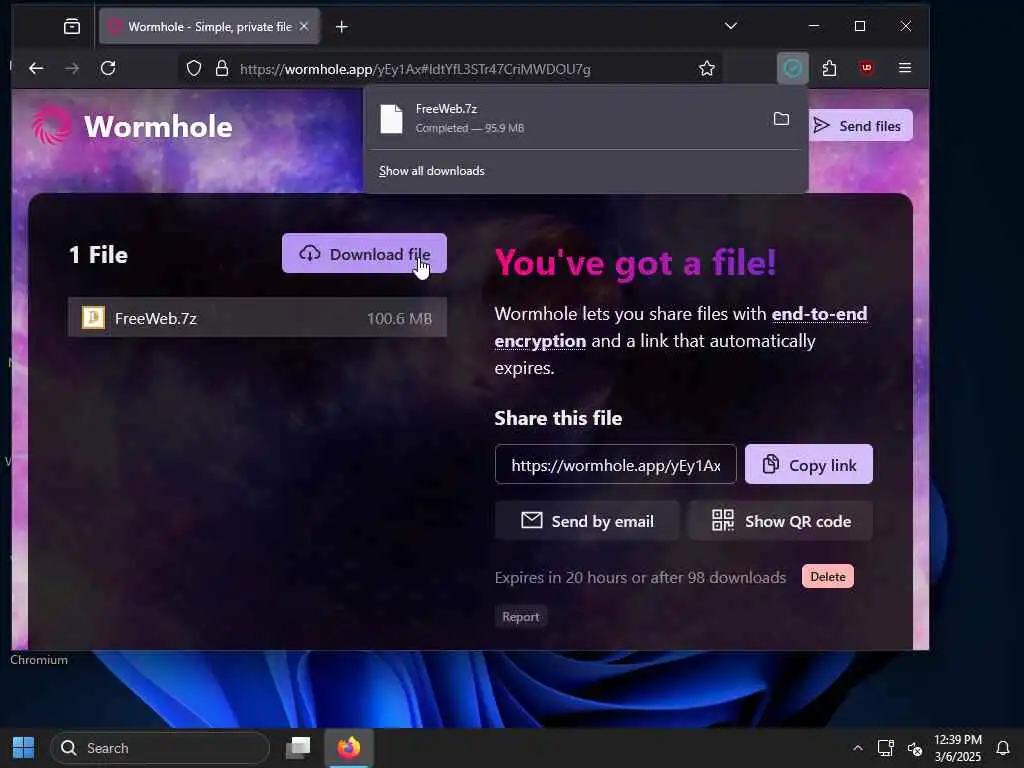Click Send by email button
Screen dimensions: 1024x768
click(587, 521)
